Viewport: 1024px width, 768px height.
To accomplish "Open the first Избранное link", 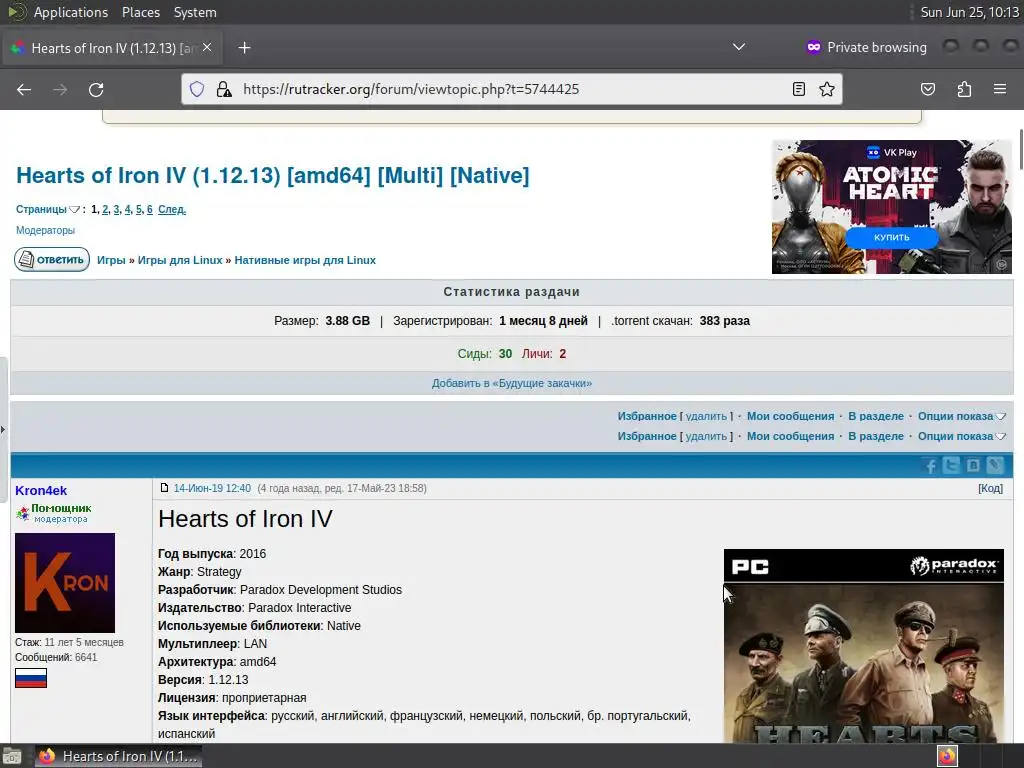I will pos(647,416).
